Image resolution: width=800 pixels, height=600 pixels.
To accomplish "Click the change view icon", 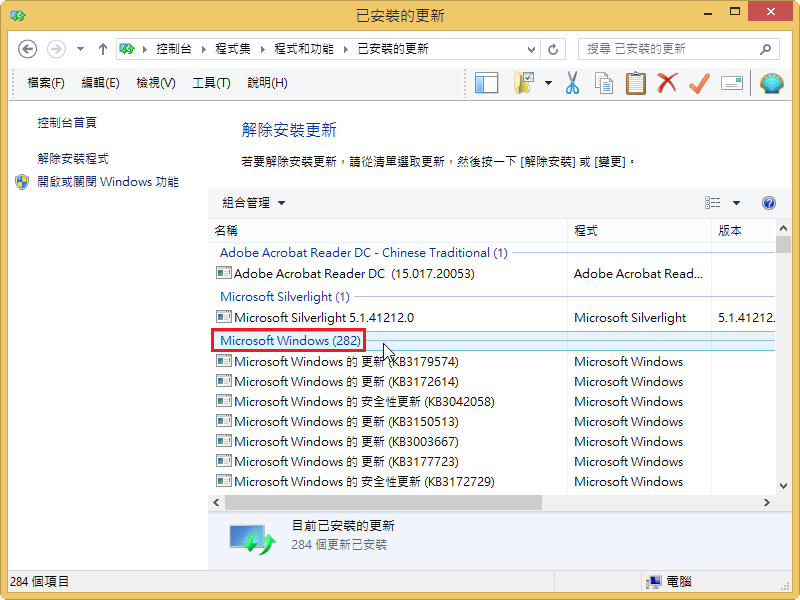I will pyautogui.click(x=713, y=203).
